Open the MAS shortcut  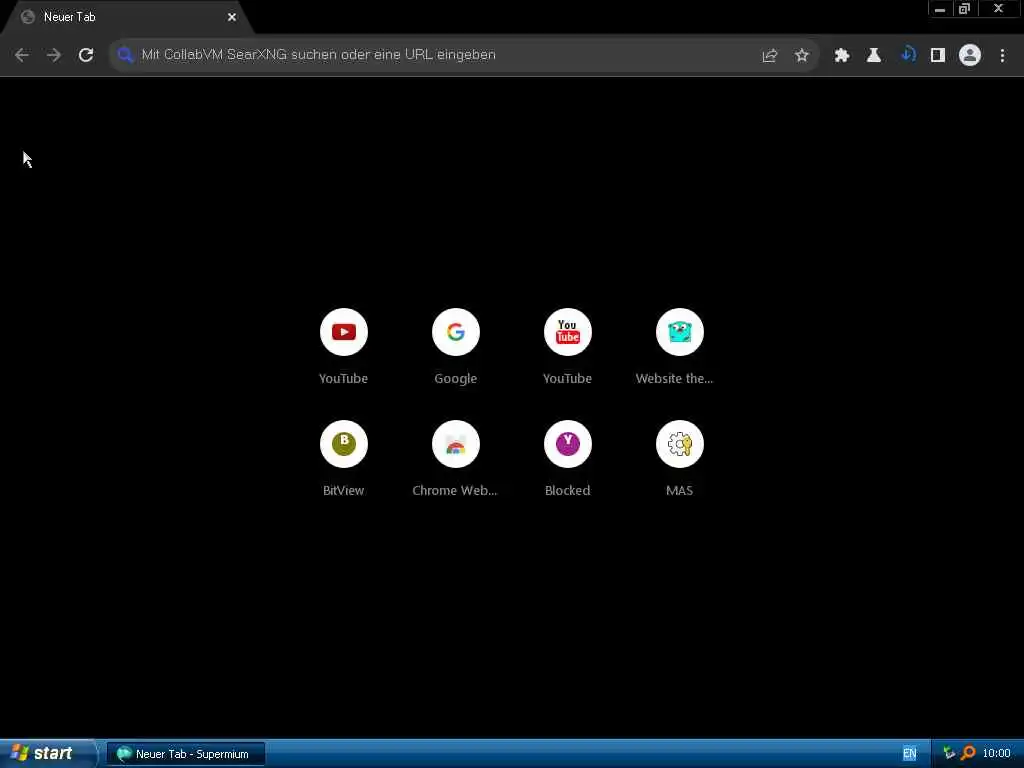point(679,458)
